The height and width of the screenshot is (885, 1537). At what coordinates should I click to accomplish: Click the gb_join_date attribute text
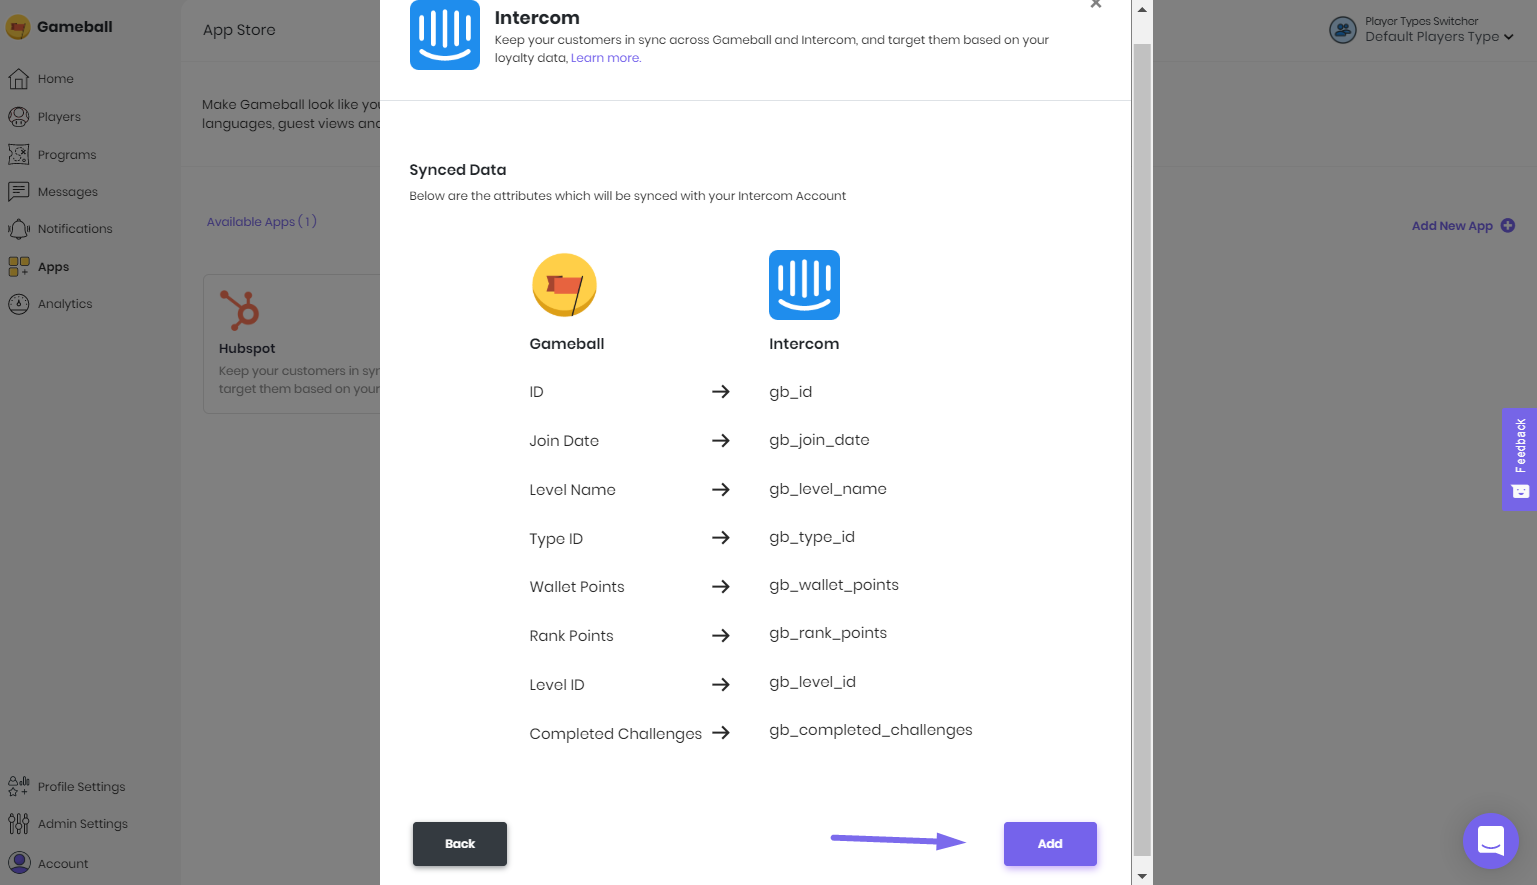click(819, 440)
